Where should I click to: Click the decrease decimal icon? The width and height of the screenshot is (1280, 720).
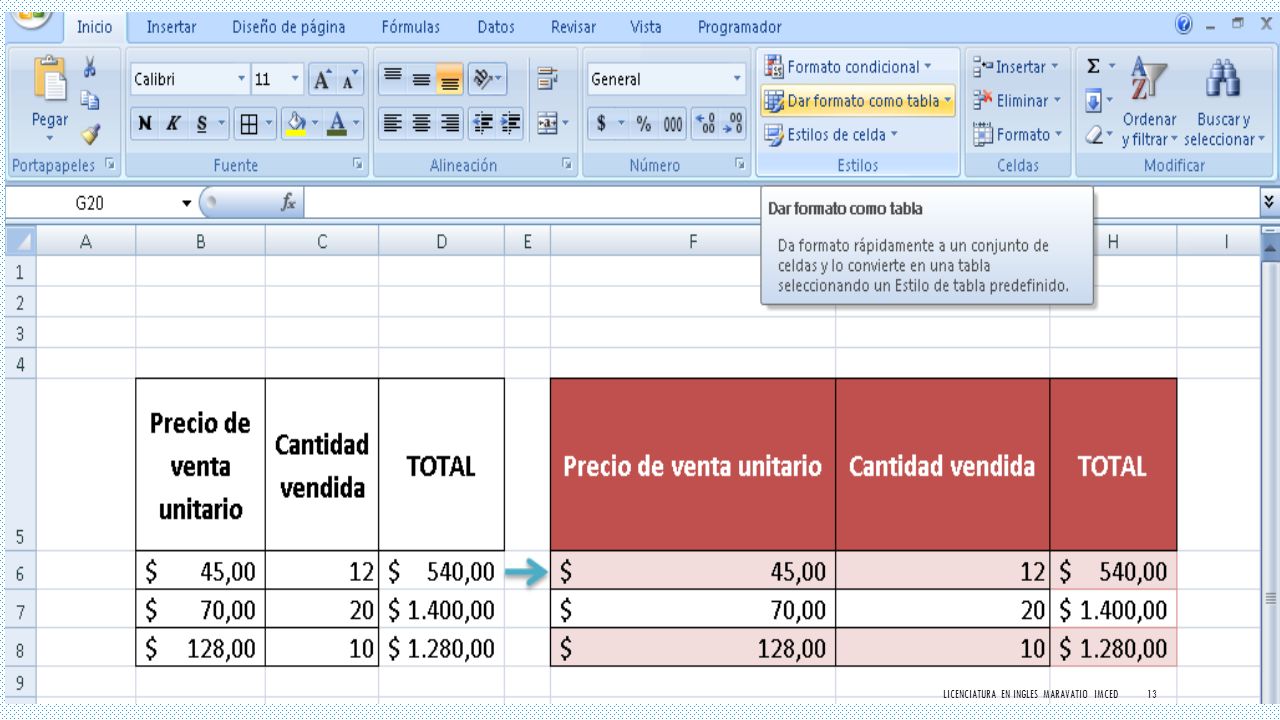pyautogui.click(x=733, y=124)
